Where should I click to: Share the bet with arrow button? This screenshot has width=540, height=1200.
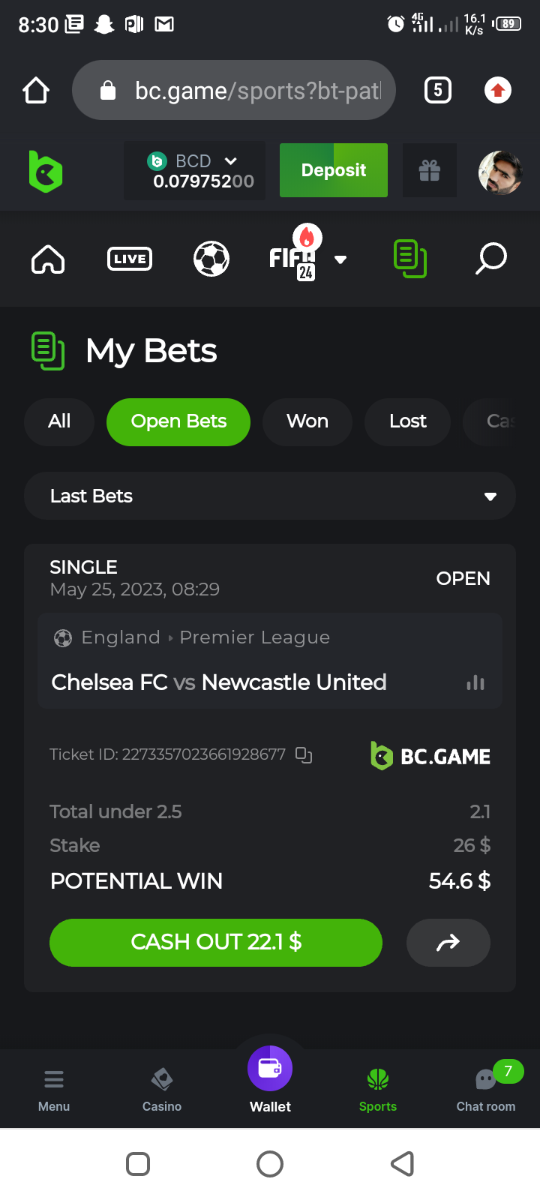(x=448, y=942)
